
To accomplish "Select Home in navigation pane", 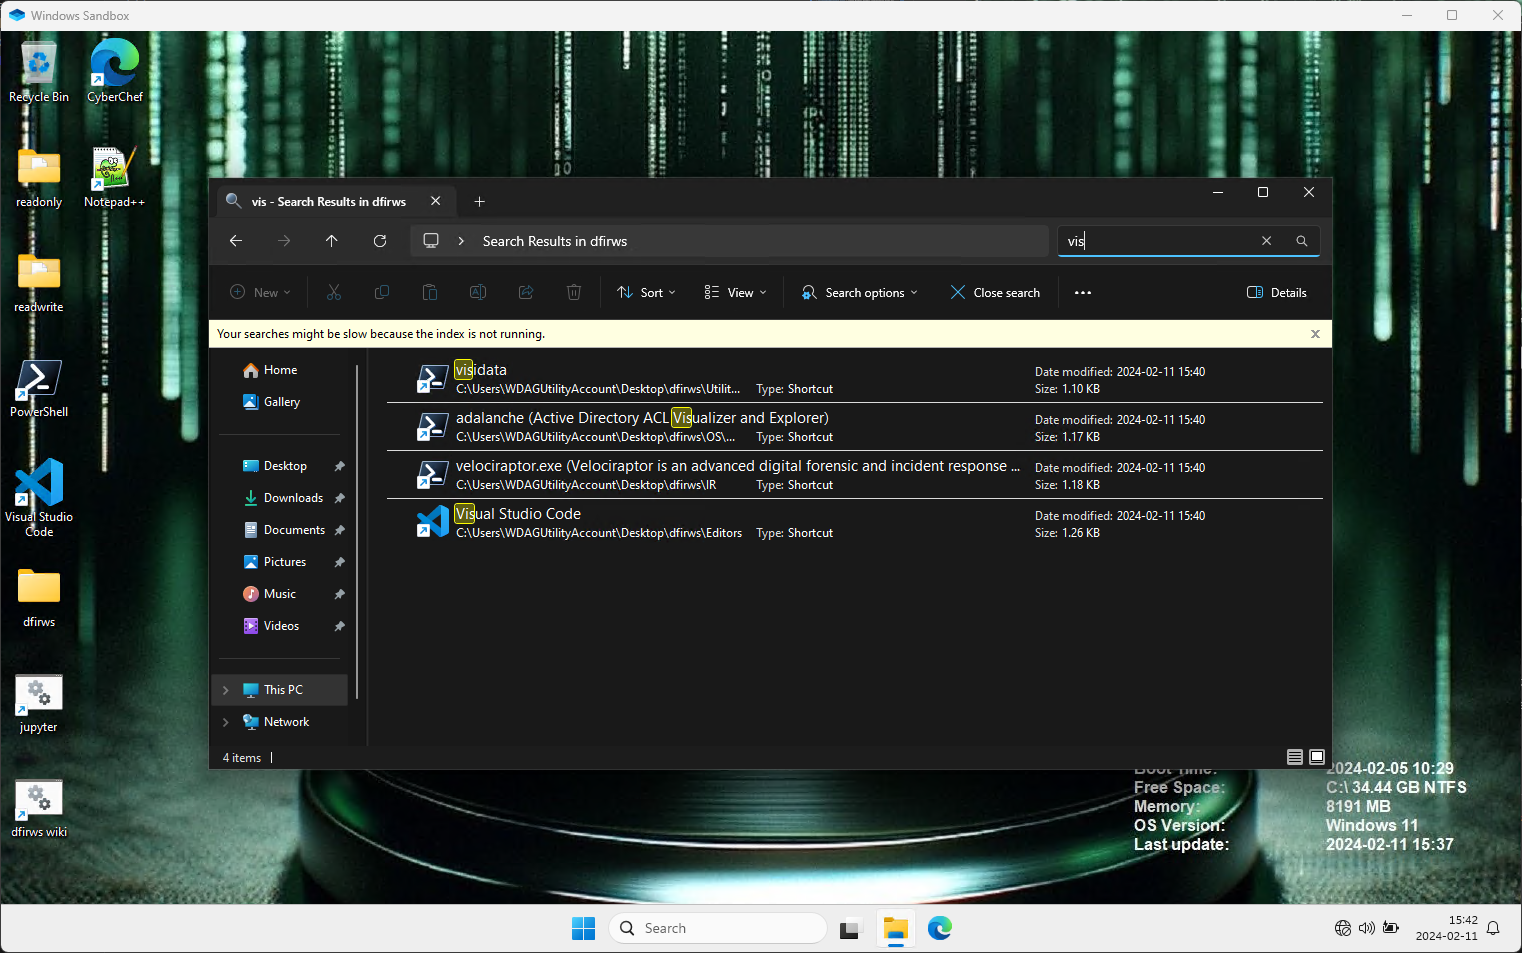I will pos(280,370).
